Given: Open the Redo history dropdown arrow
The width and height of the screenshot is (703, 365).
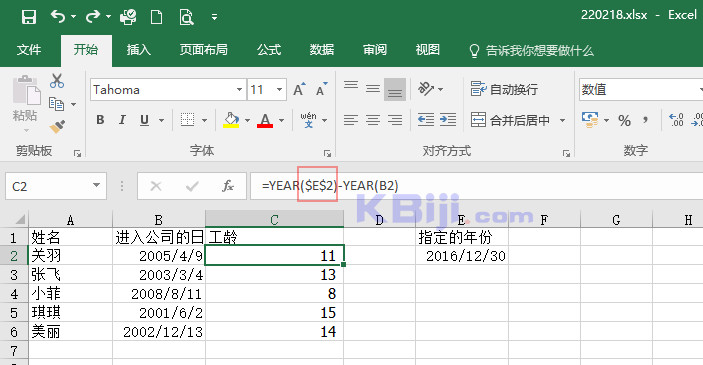Looking at the screenshot, I should (108, 17).
